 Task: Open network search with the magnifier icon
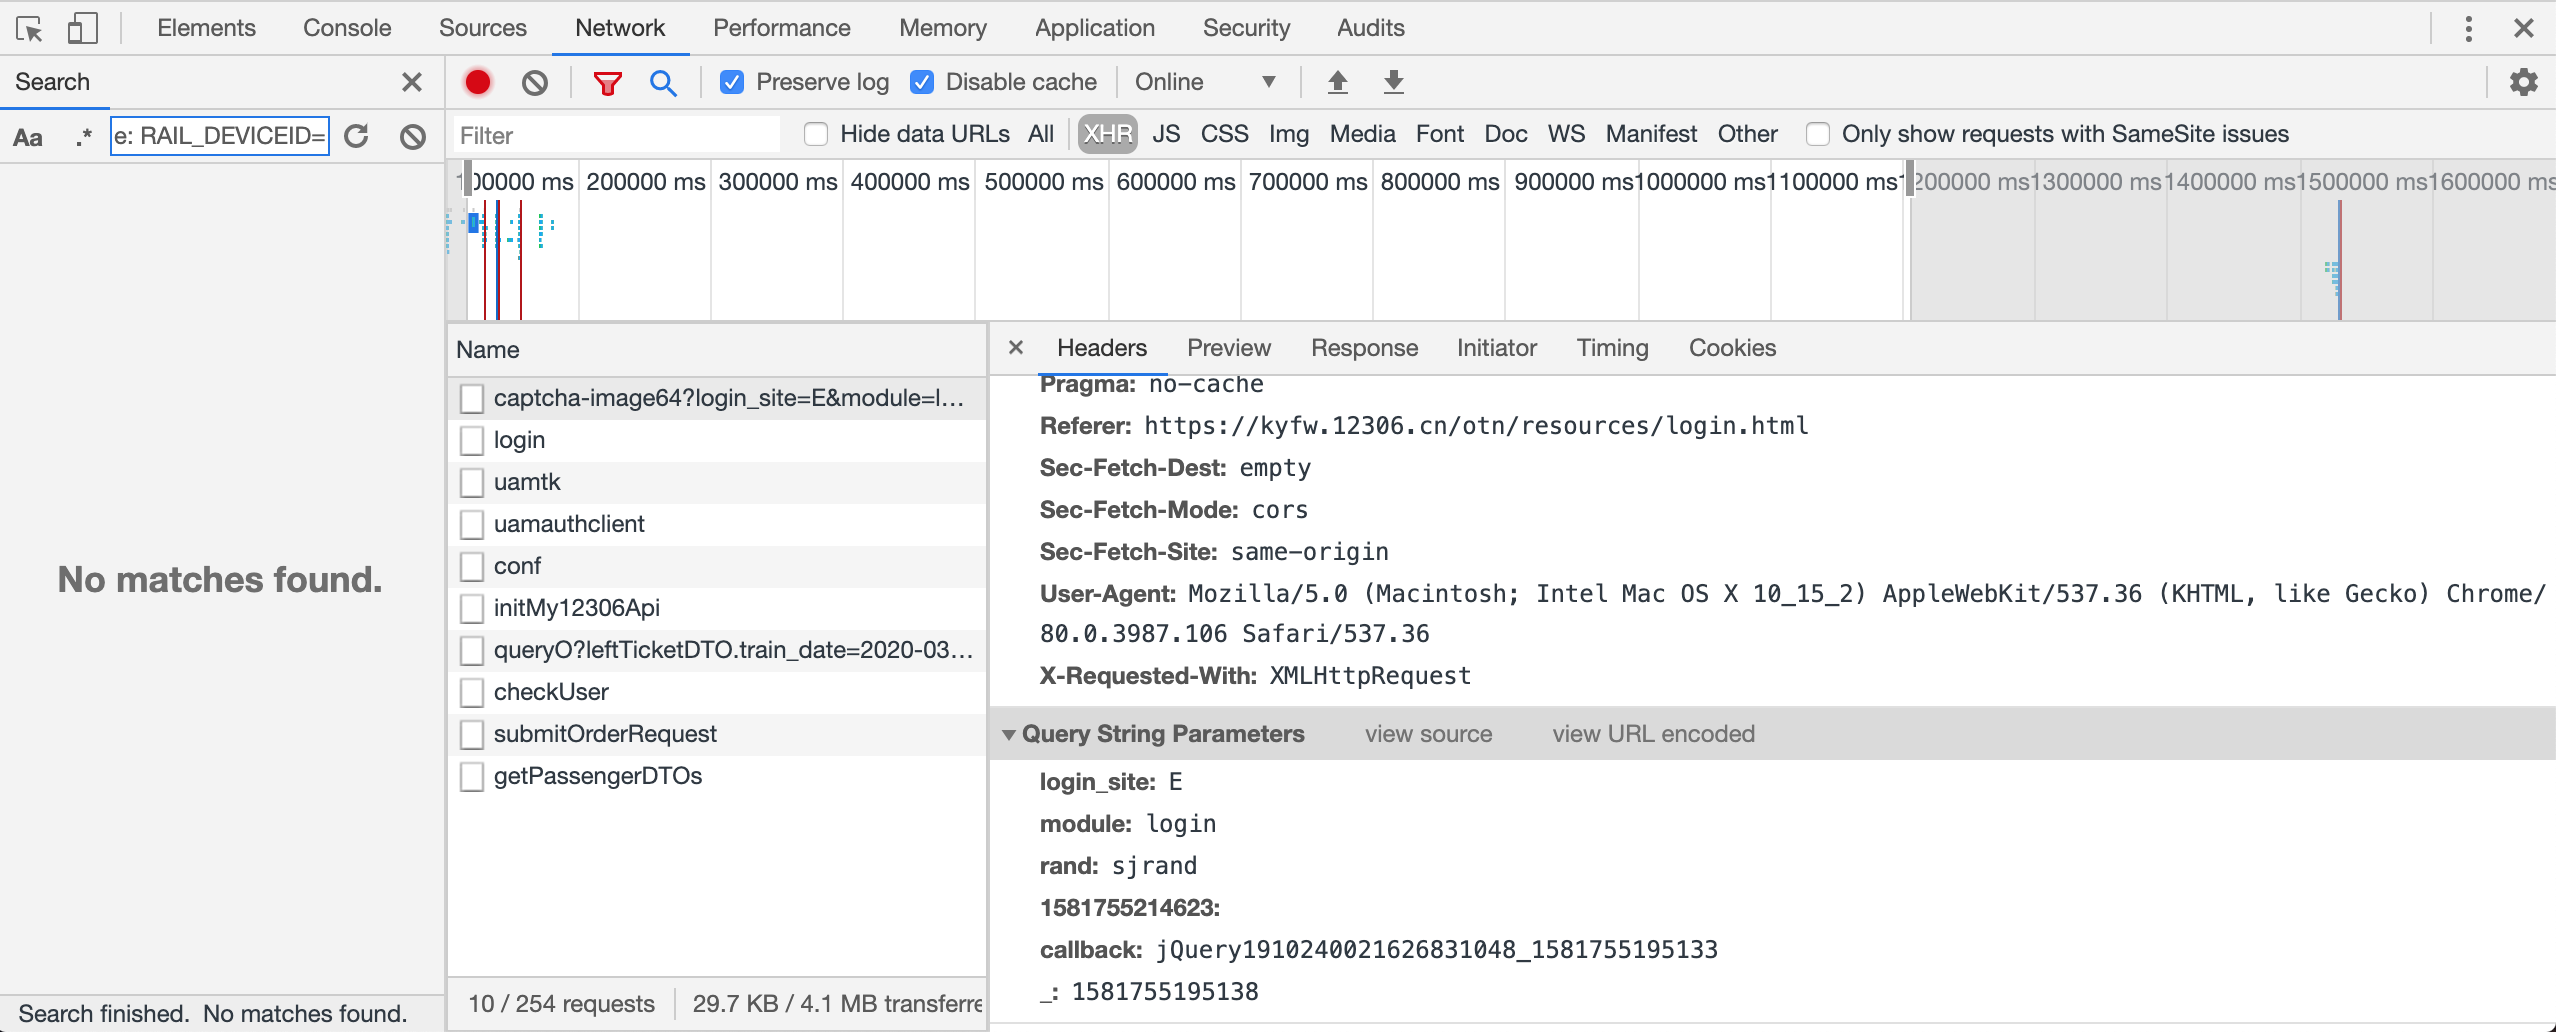(663, 82)
